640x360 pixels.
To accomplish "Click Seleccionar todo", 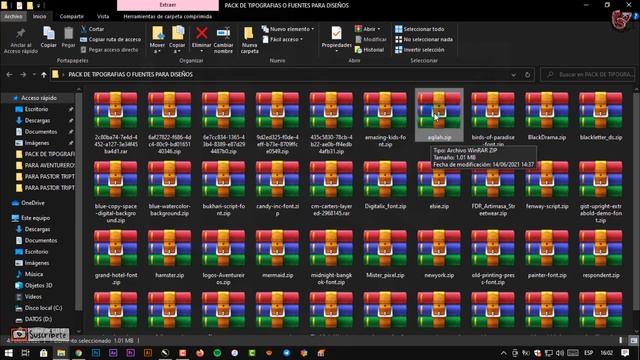I will pyautogui.click(x=419, y=29).
